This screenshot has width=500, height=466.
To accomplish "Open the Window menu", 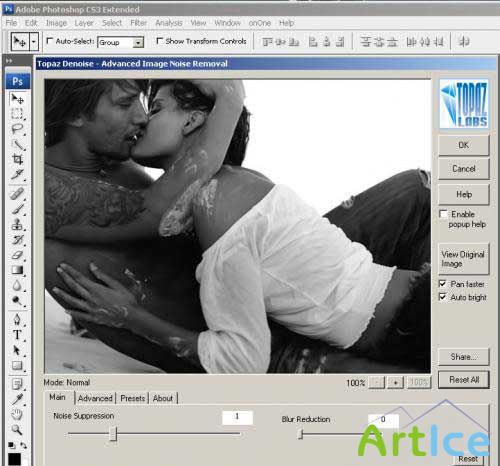I will (x=227, y=23).
